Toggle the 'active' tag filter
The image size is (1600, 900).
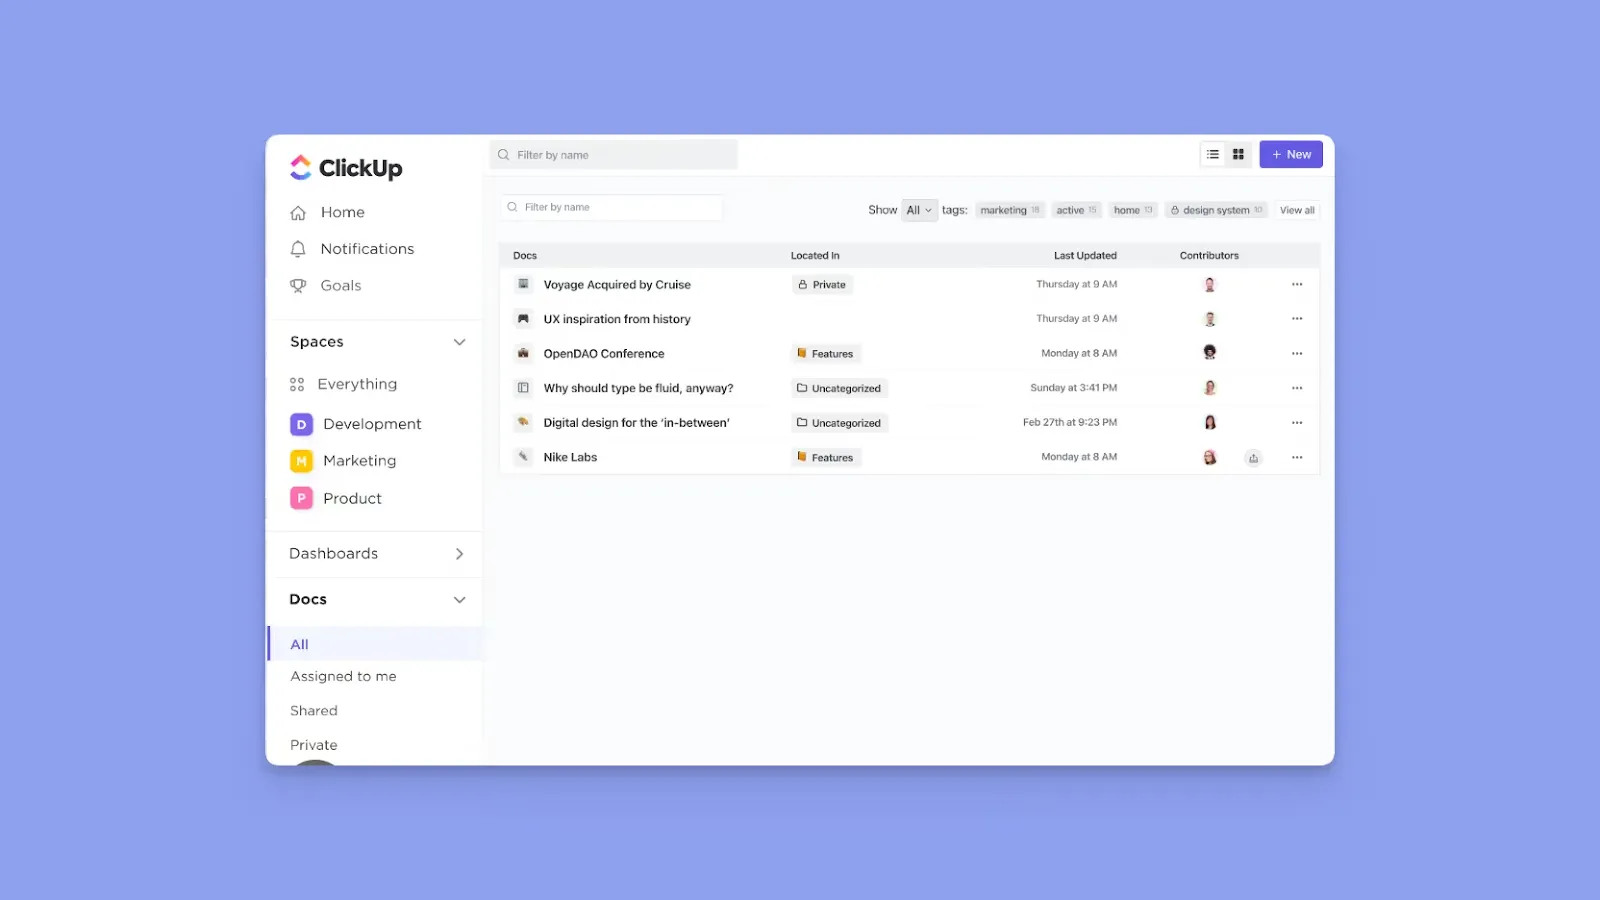(x=1076, y=210)
